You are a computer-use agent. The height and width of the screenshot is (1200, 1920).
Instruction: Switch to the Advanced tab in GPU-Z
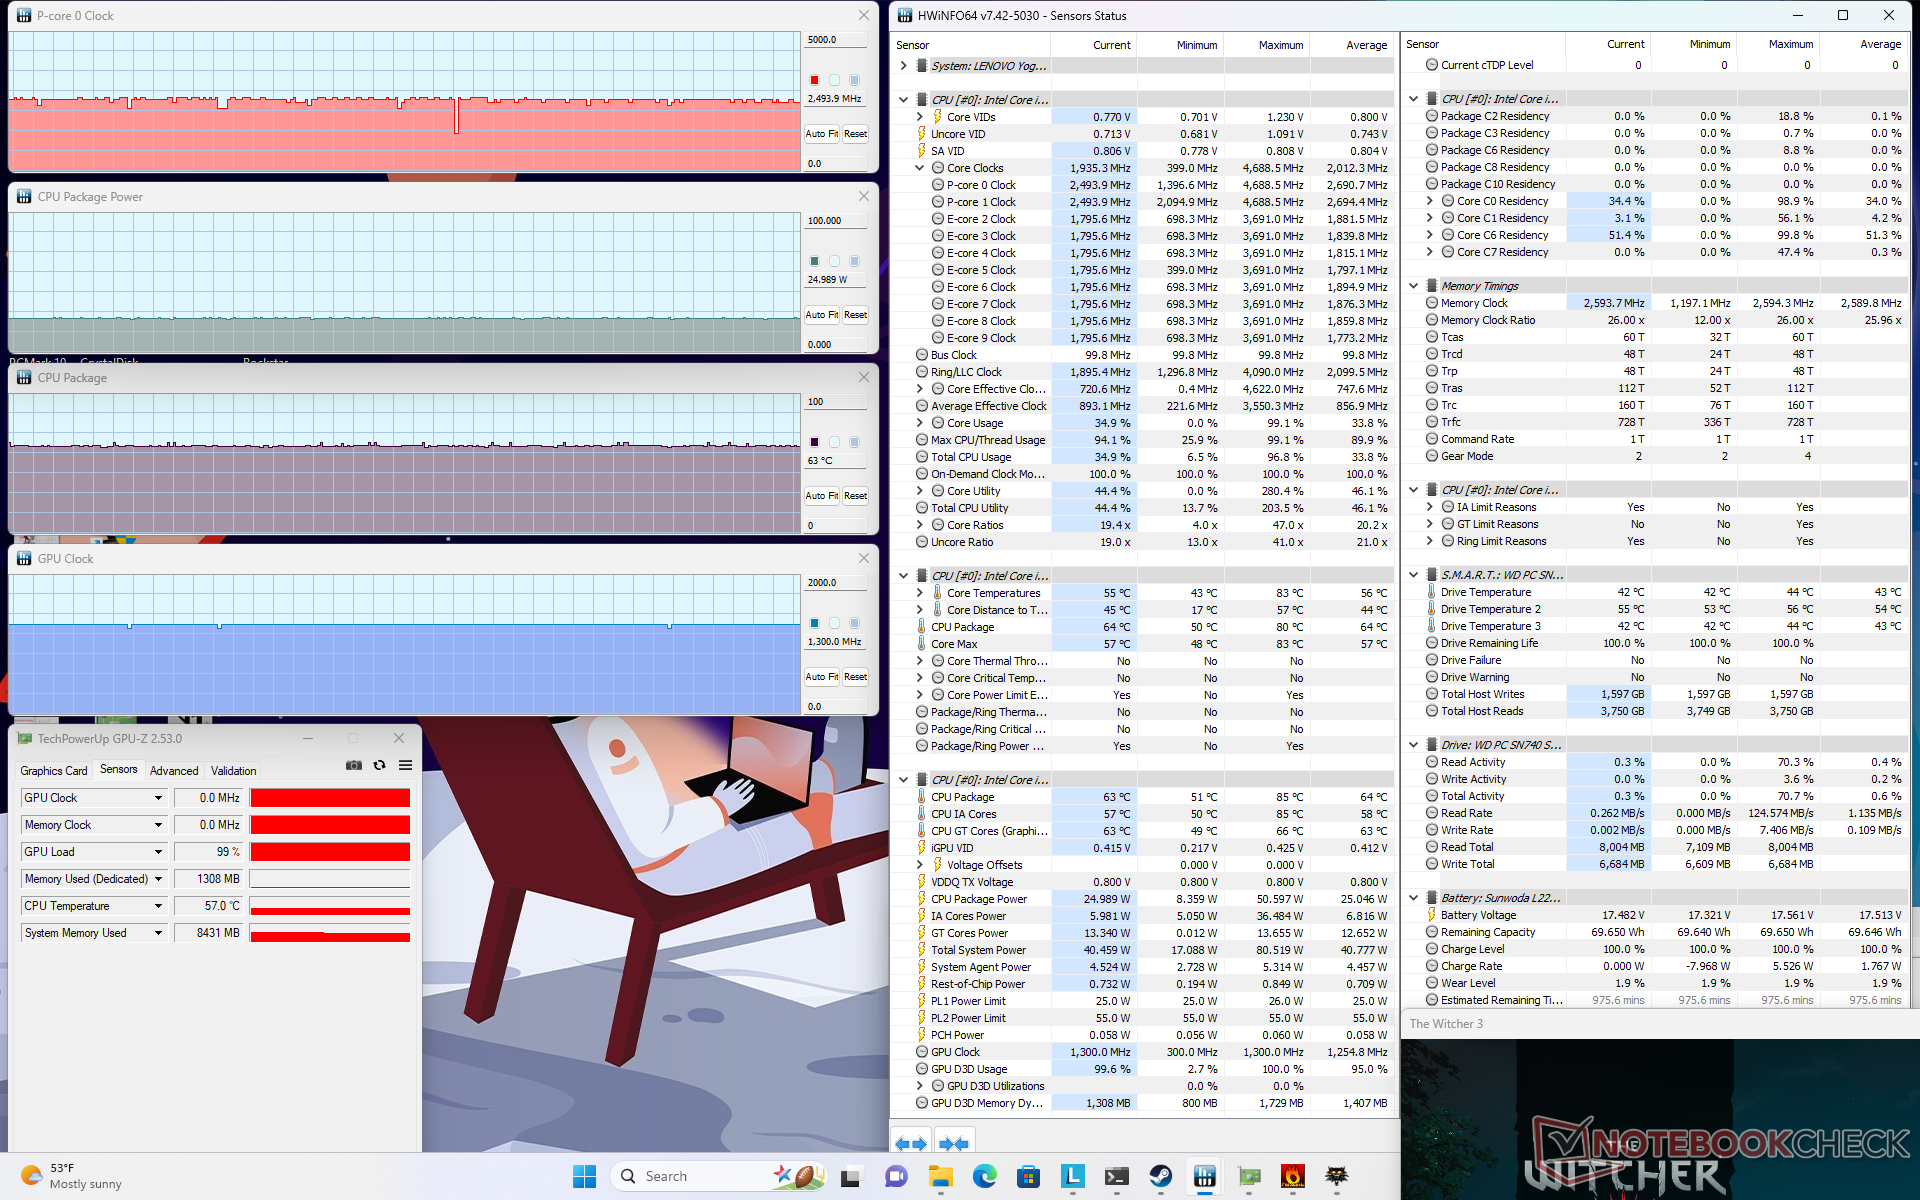174,771
